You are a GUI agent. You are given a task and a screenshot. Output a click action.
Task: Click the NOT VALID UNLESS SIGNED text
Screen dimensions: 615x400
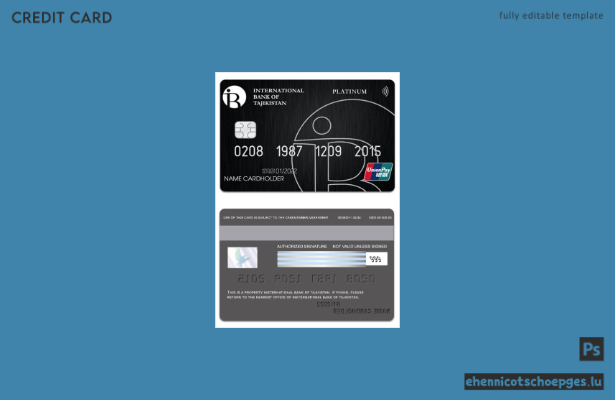(360, 246)
